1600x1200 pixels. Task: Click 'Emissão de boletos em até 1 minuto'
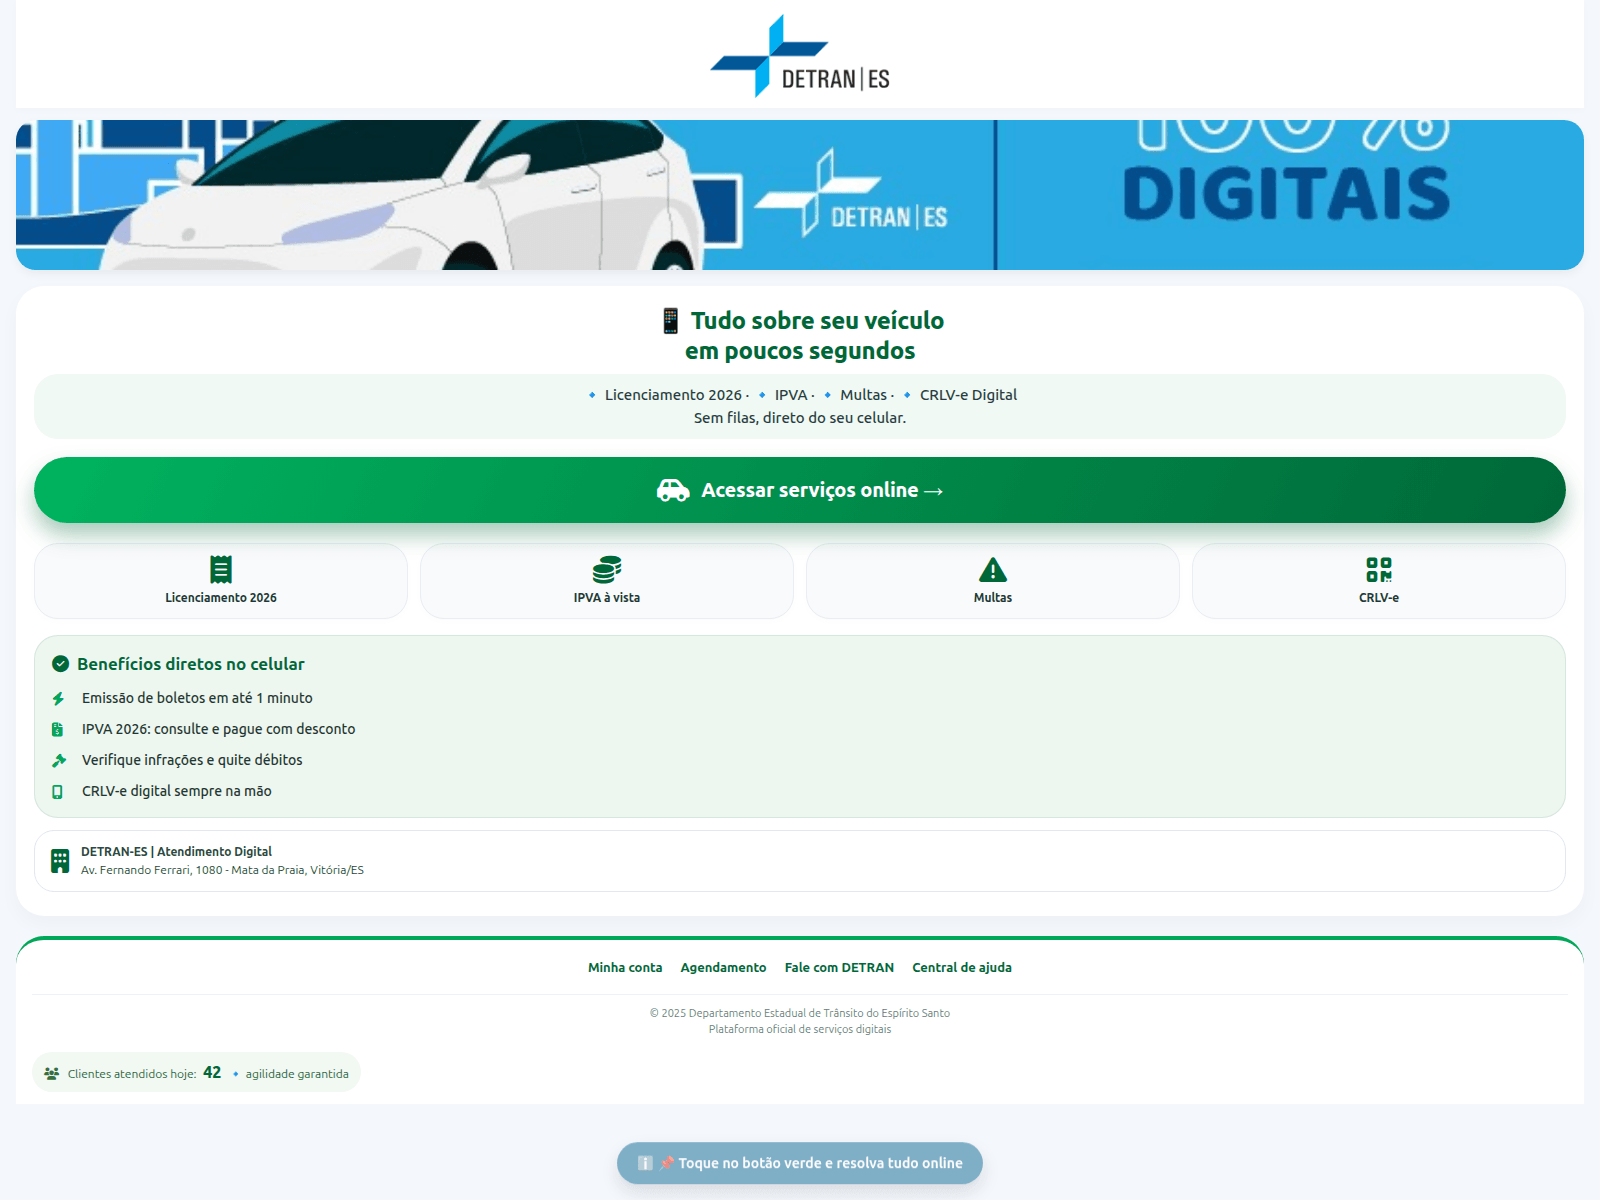(x=197, y=698)
